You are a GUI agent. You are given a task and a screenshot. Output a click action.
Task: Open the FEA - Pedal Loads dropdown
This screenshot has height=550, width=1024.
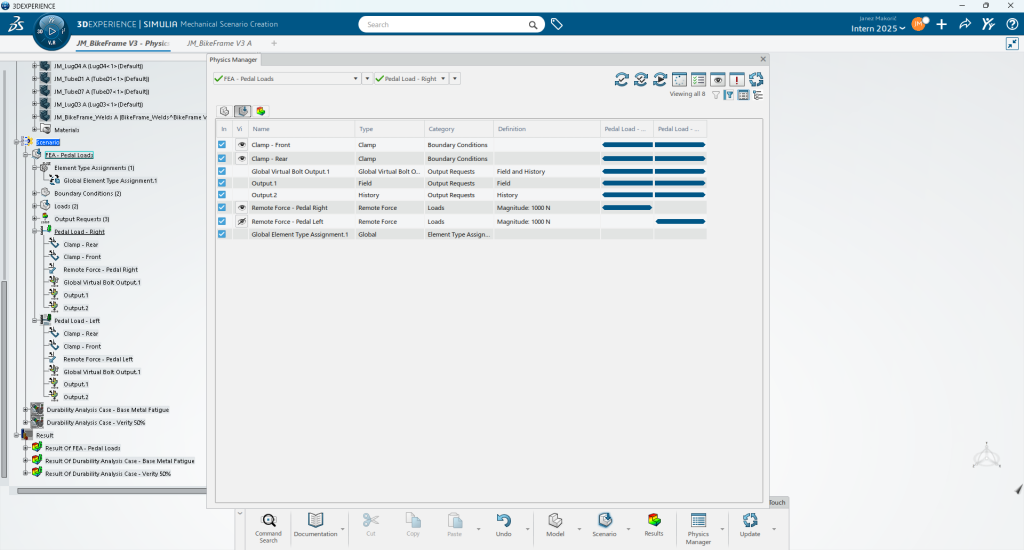355,79
